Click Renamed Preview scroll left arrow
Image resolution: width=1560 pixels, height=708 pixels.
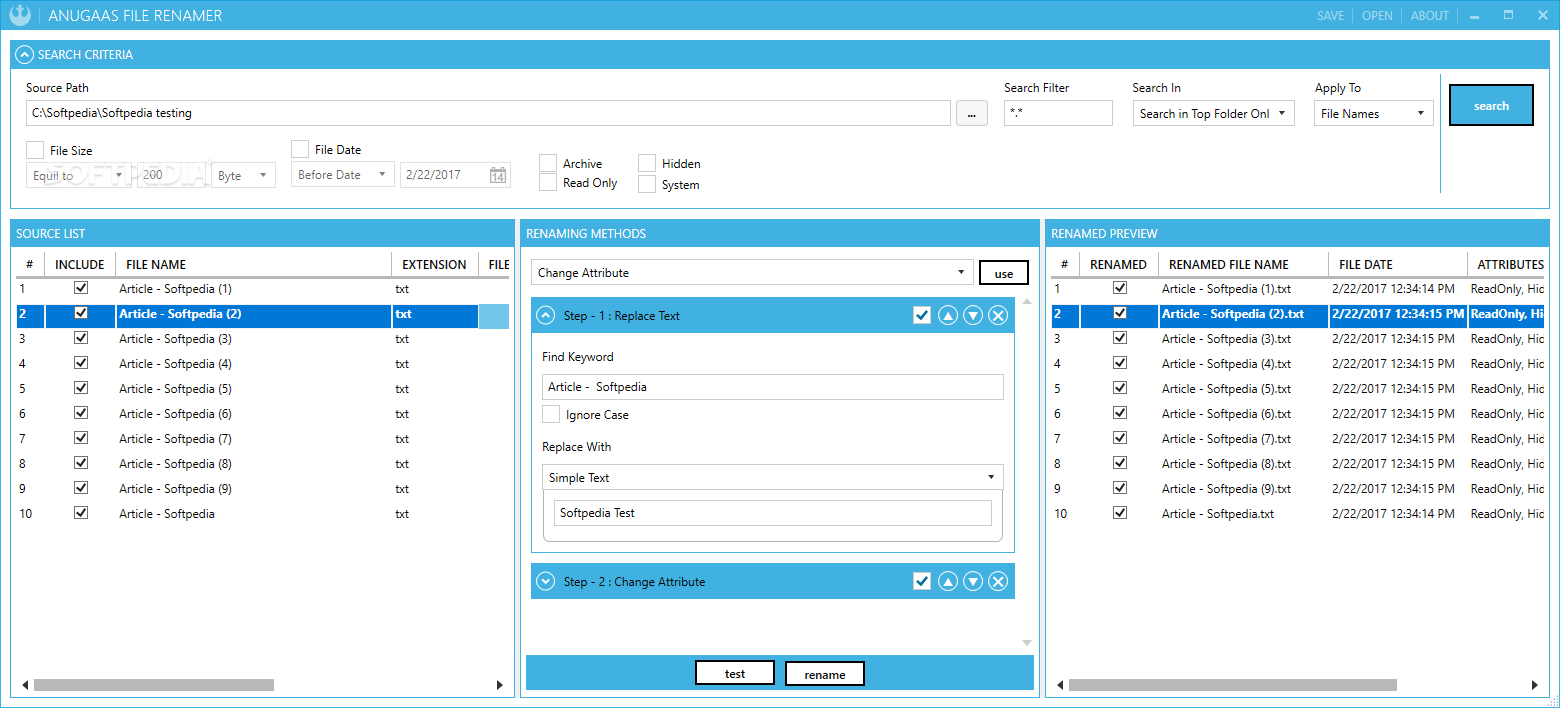[x=1060, y=685]
